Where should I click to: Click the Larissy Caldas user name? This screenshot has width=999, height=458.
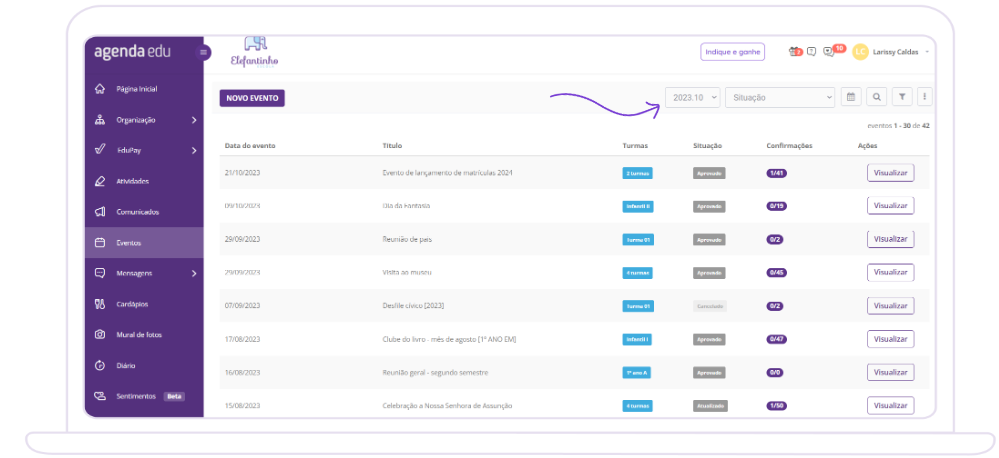(896, 52)
